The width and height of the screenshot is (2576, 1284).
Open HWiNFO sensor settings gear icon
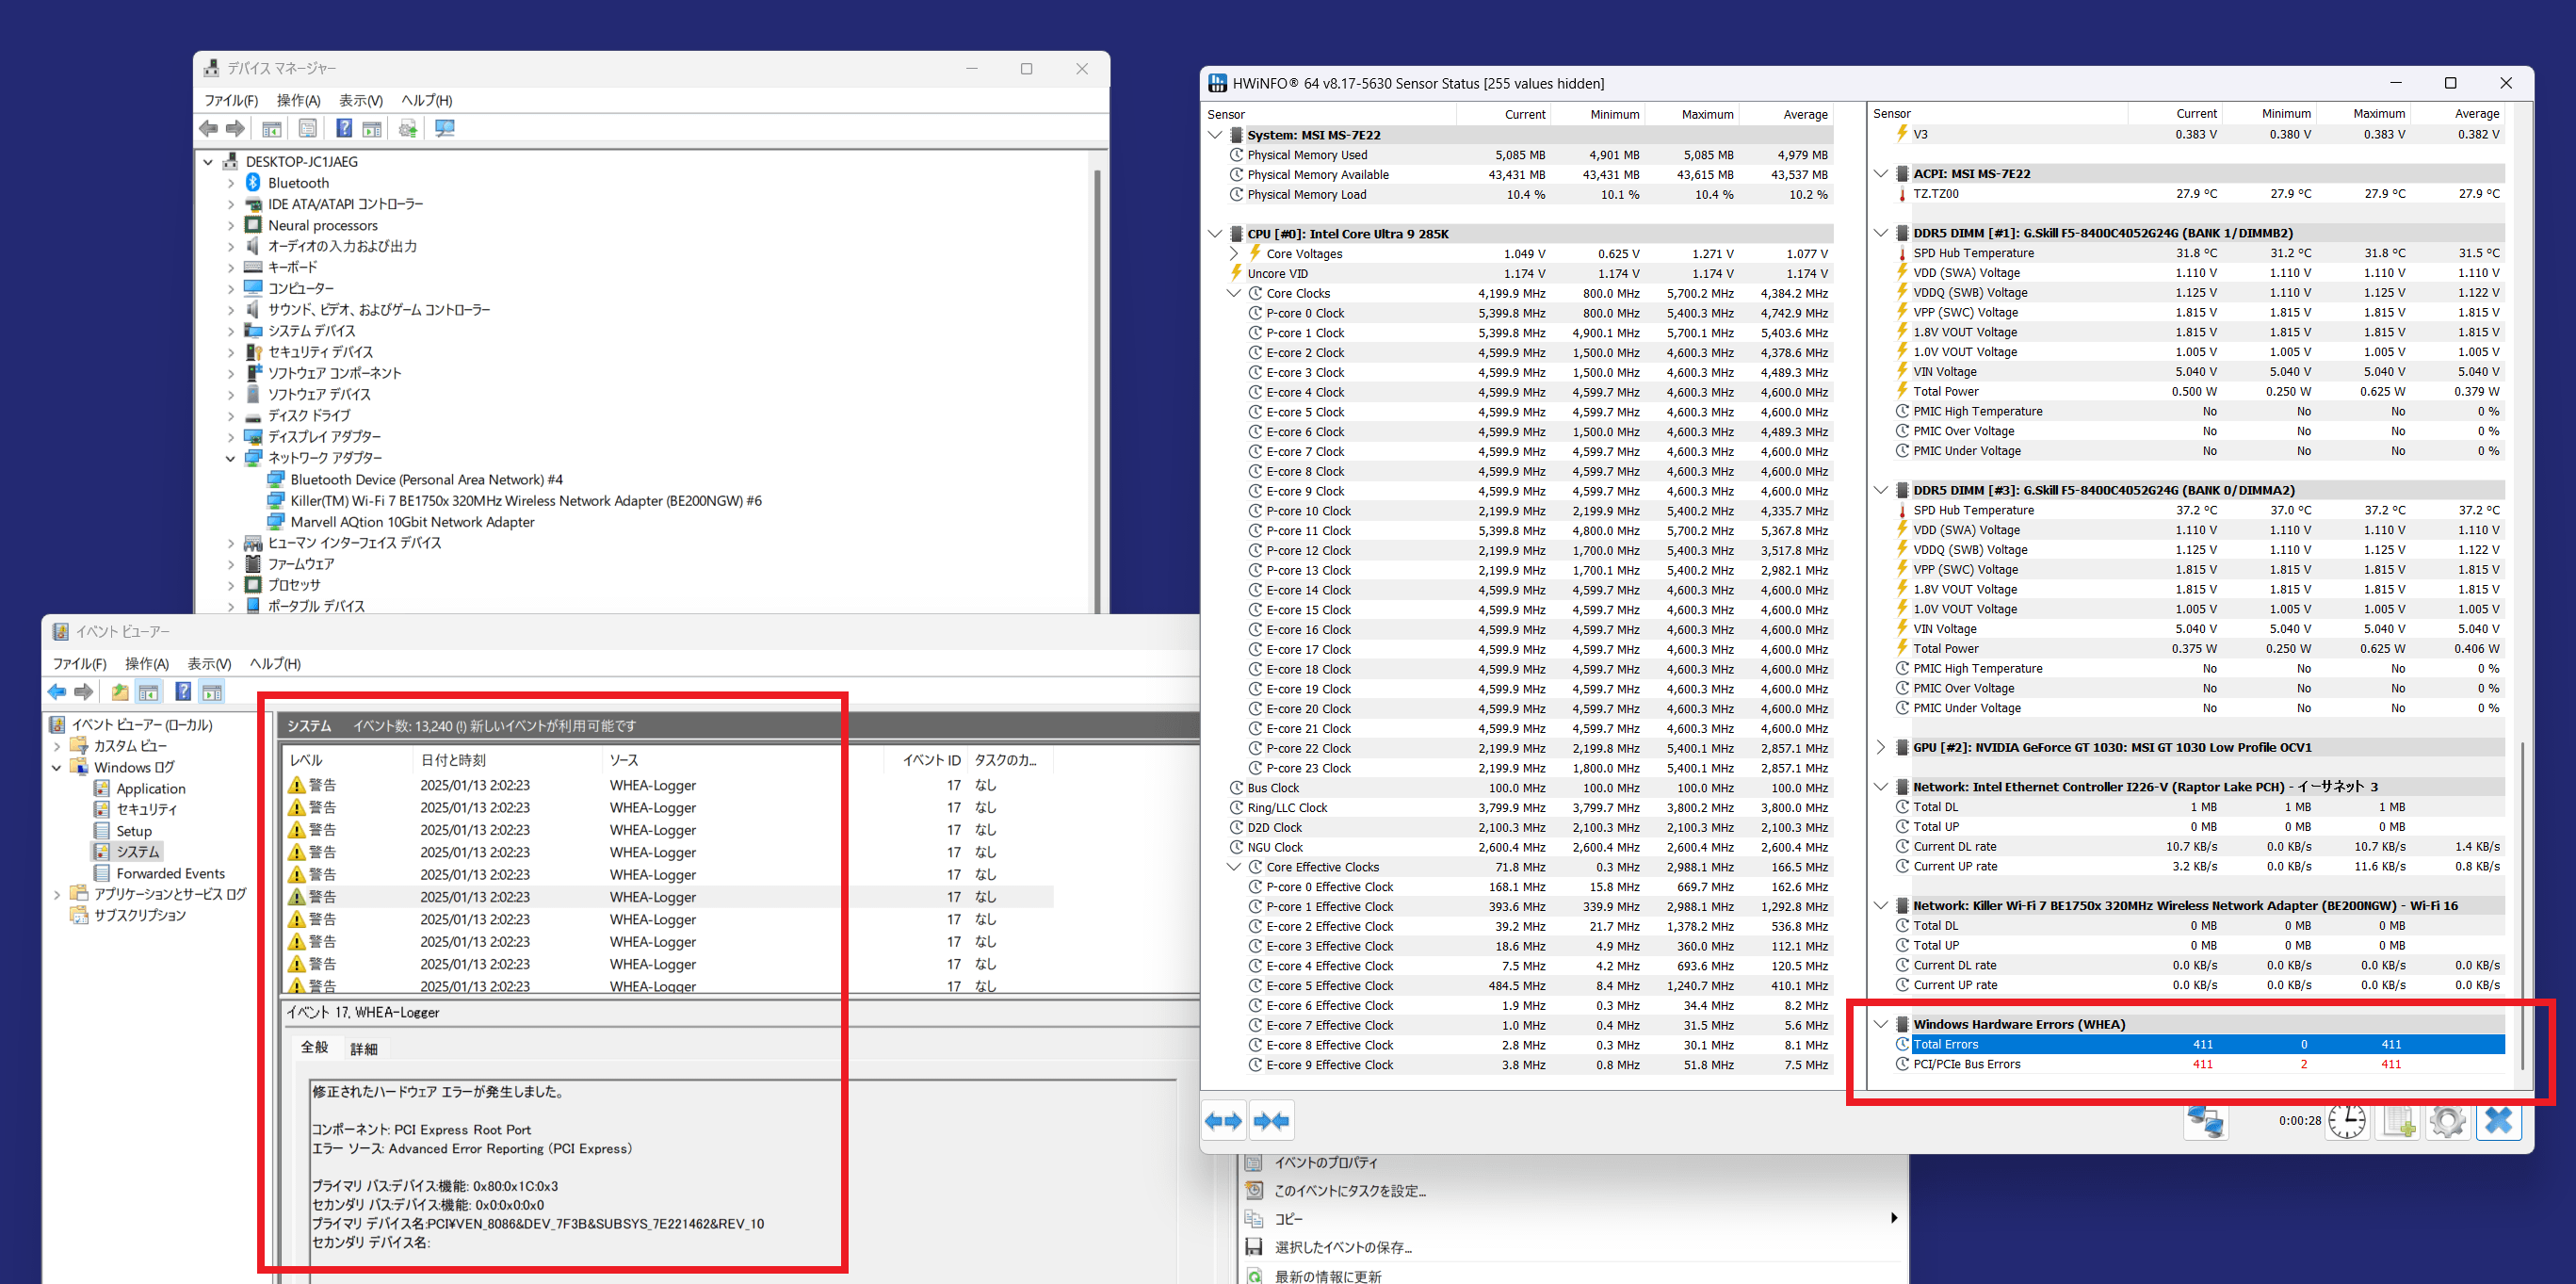point(2448,1120)
